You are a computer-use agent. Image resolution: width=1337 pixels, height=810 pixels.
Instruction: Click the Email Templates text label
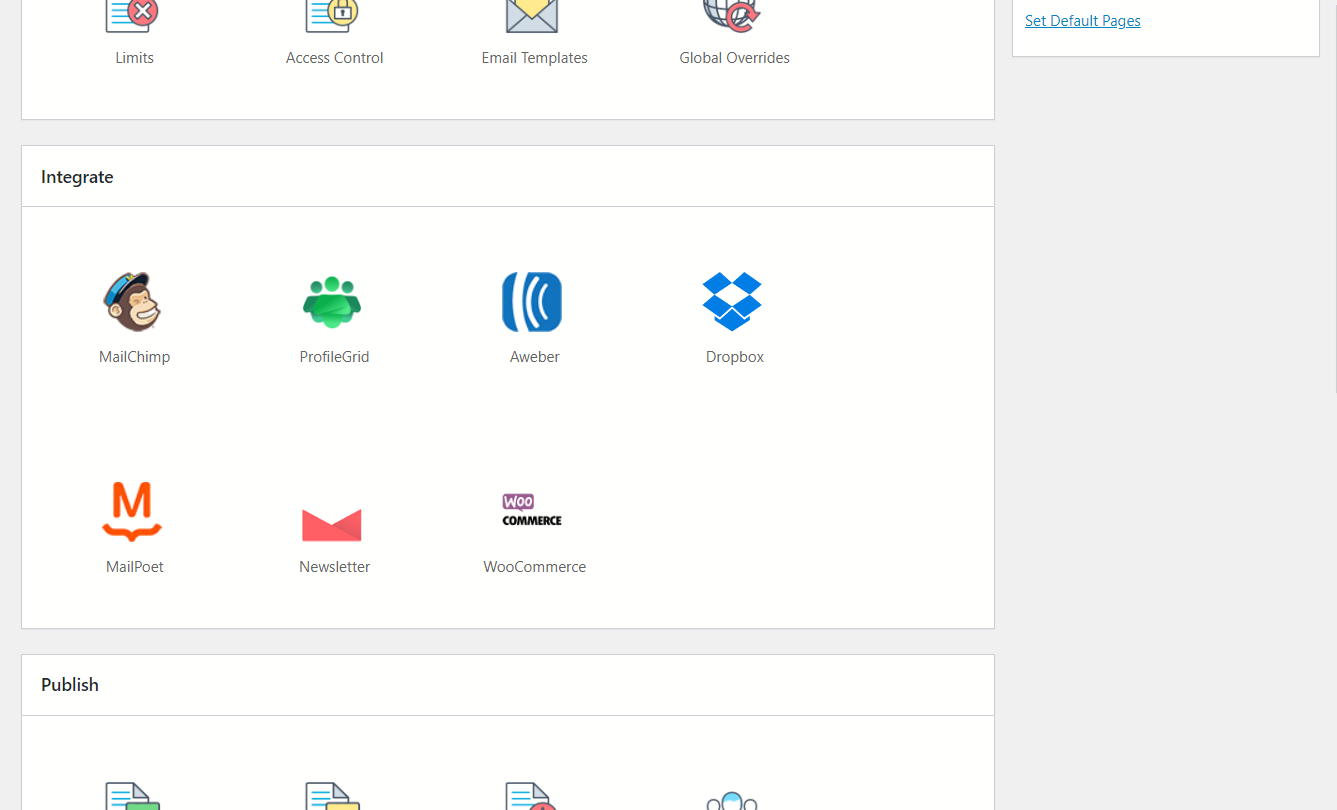[534, 58]
